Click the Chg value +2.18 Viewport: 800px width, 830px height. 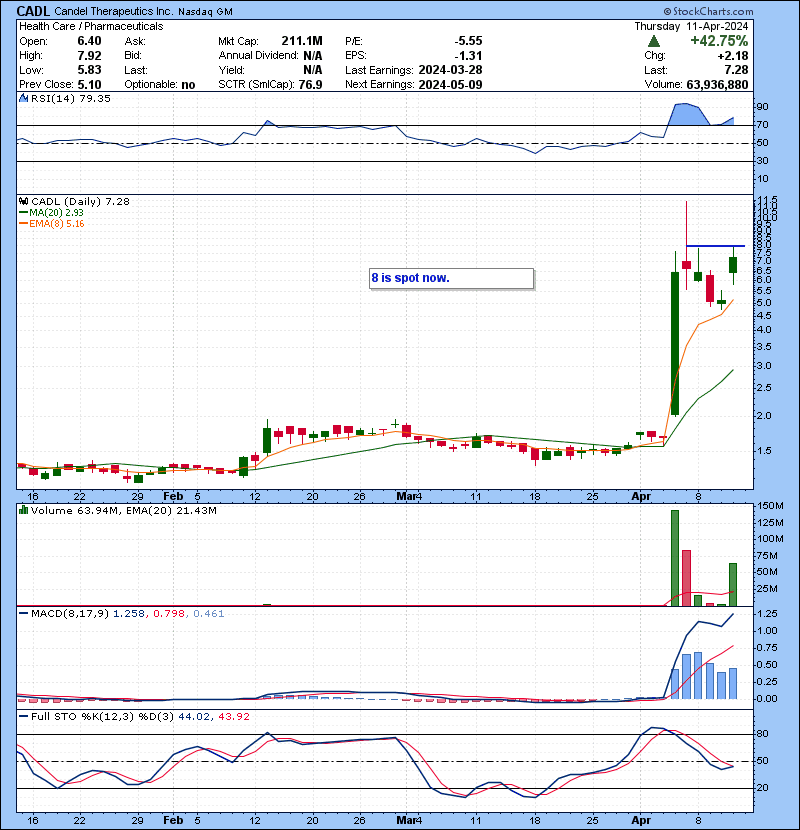[733, 56]
